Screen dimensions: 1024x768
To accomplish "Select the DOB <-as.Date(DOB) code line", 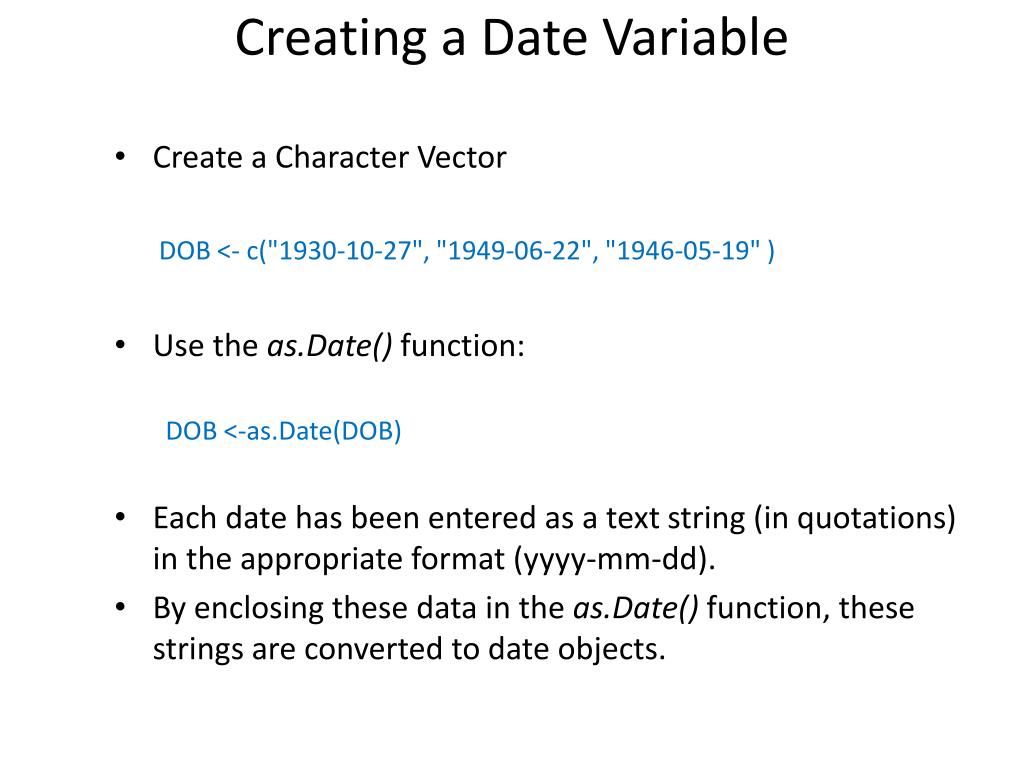I will pos(283,431).
